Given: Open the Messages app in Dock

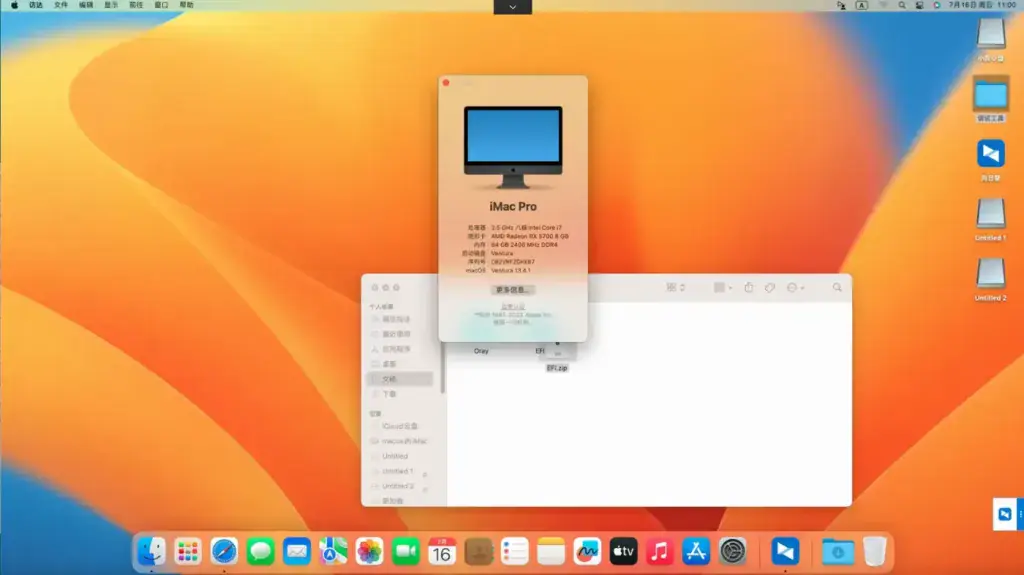Looking at the screenshot, I should 260,551.
